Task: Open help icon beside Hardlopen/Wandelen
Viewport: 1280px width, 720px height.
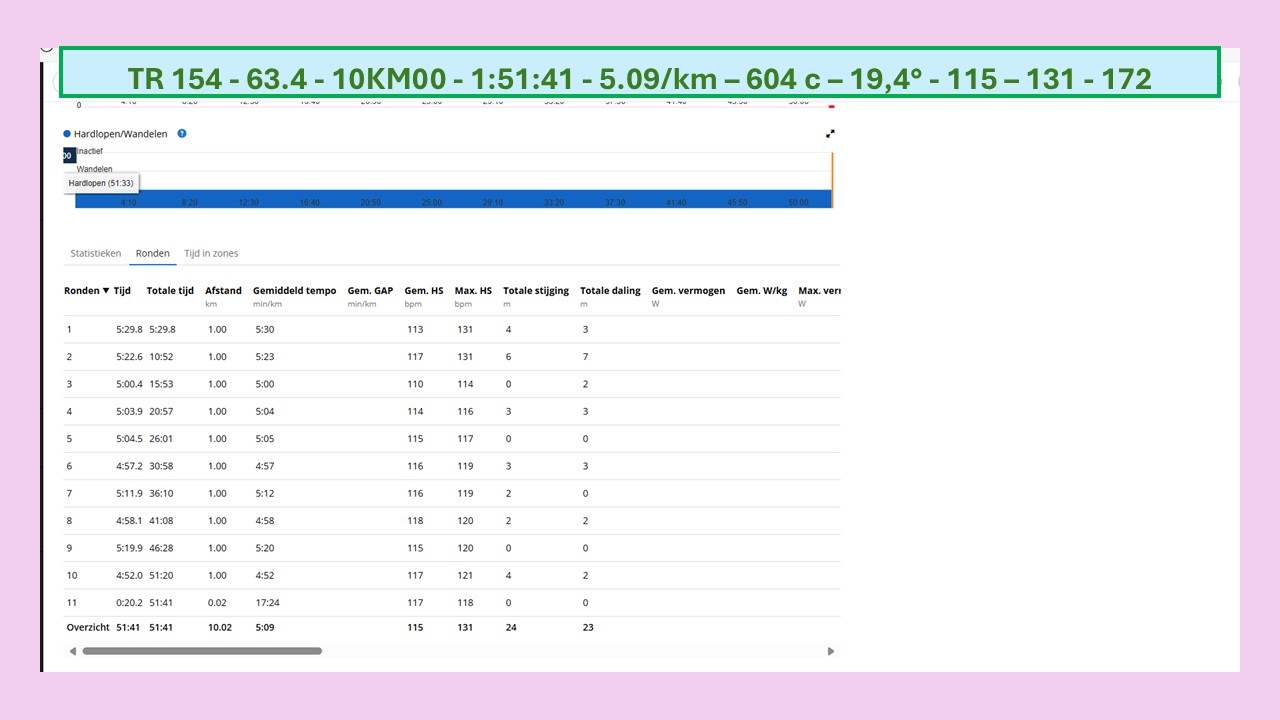Action: click(182, 133)
